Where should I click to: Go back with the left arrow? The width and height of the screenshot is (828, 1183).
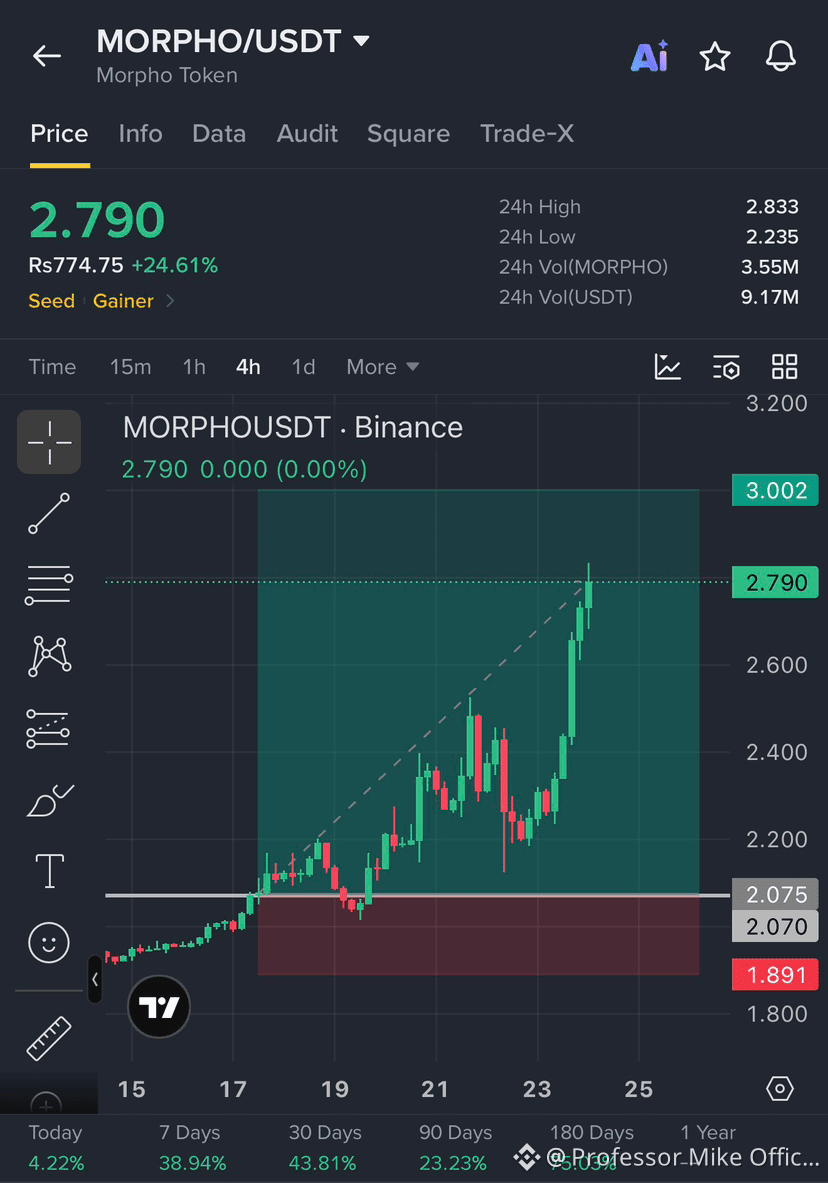[x=47, y=56]
